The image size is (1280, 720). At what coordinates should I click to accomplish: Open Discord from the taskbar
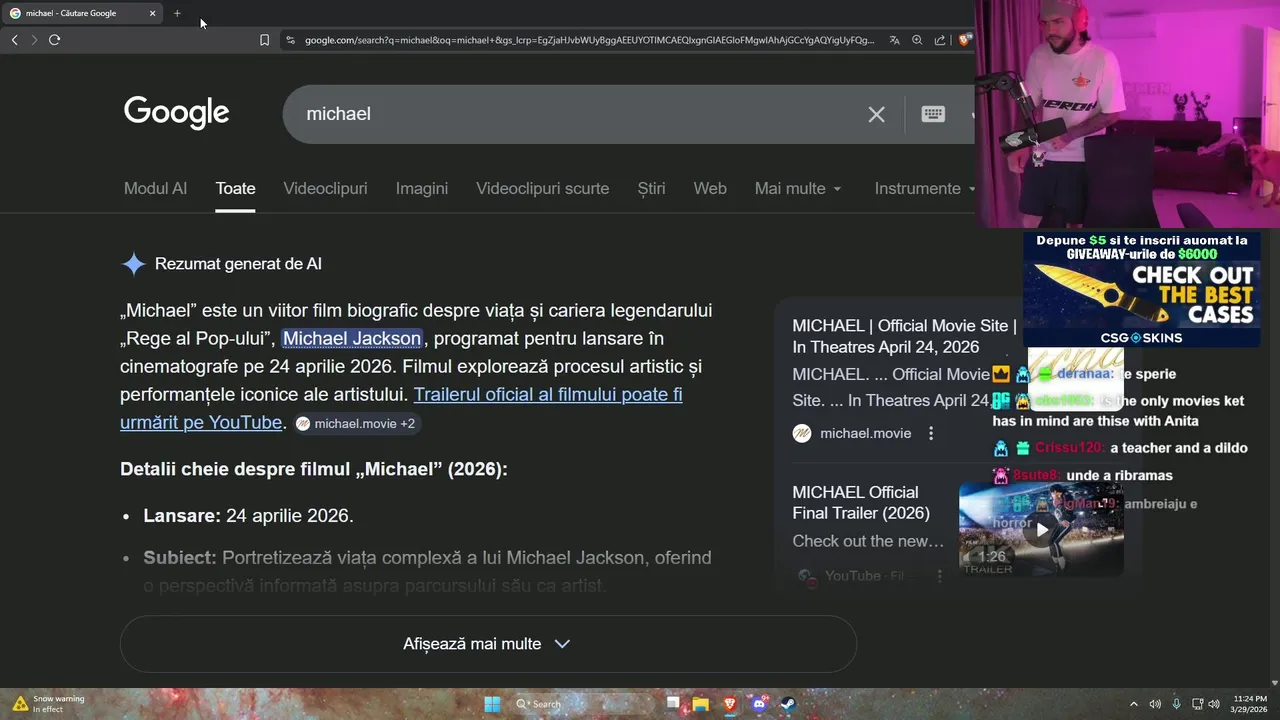(759, 704)
